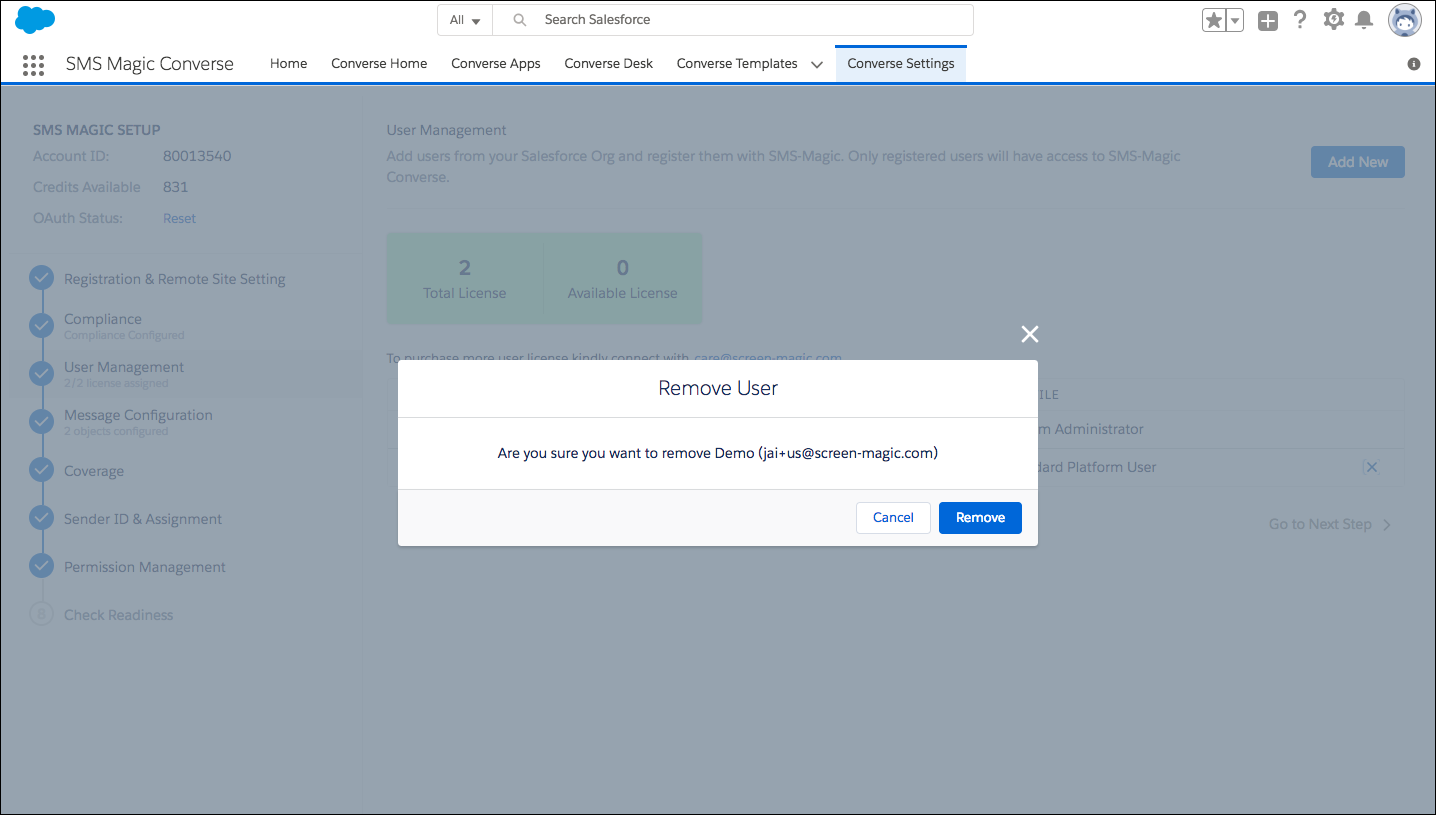The image size is (1436, 815).
Task: Click the SMS Magic Converse app name
Action: click(x=150, y=64)
